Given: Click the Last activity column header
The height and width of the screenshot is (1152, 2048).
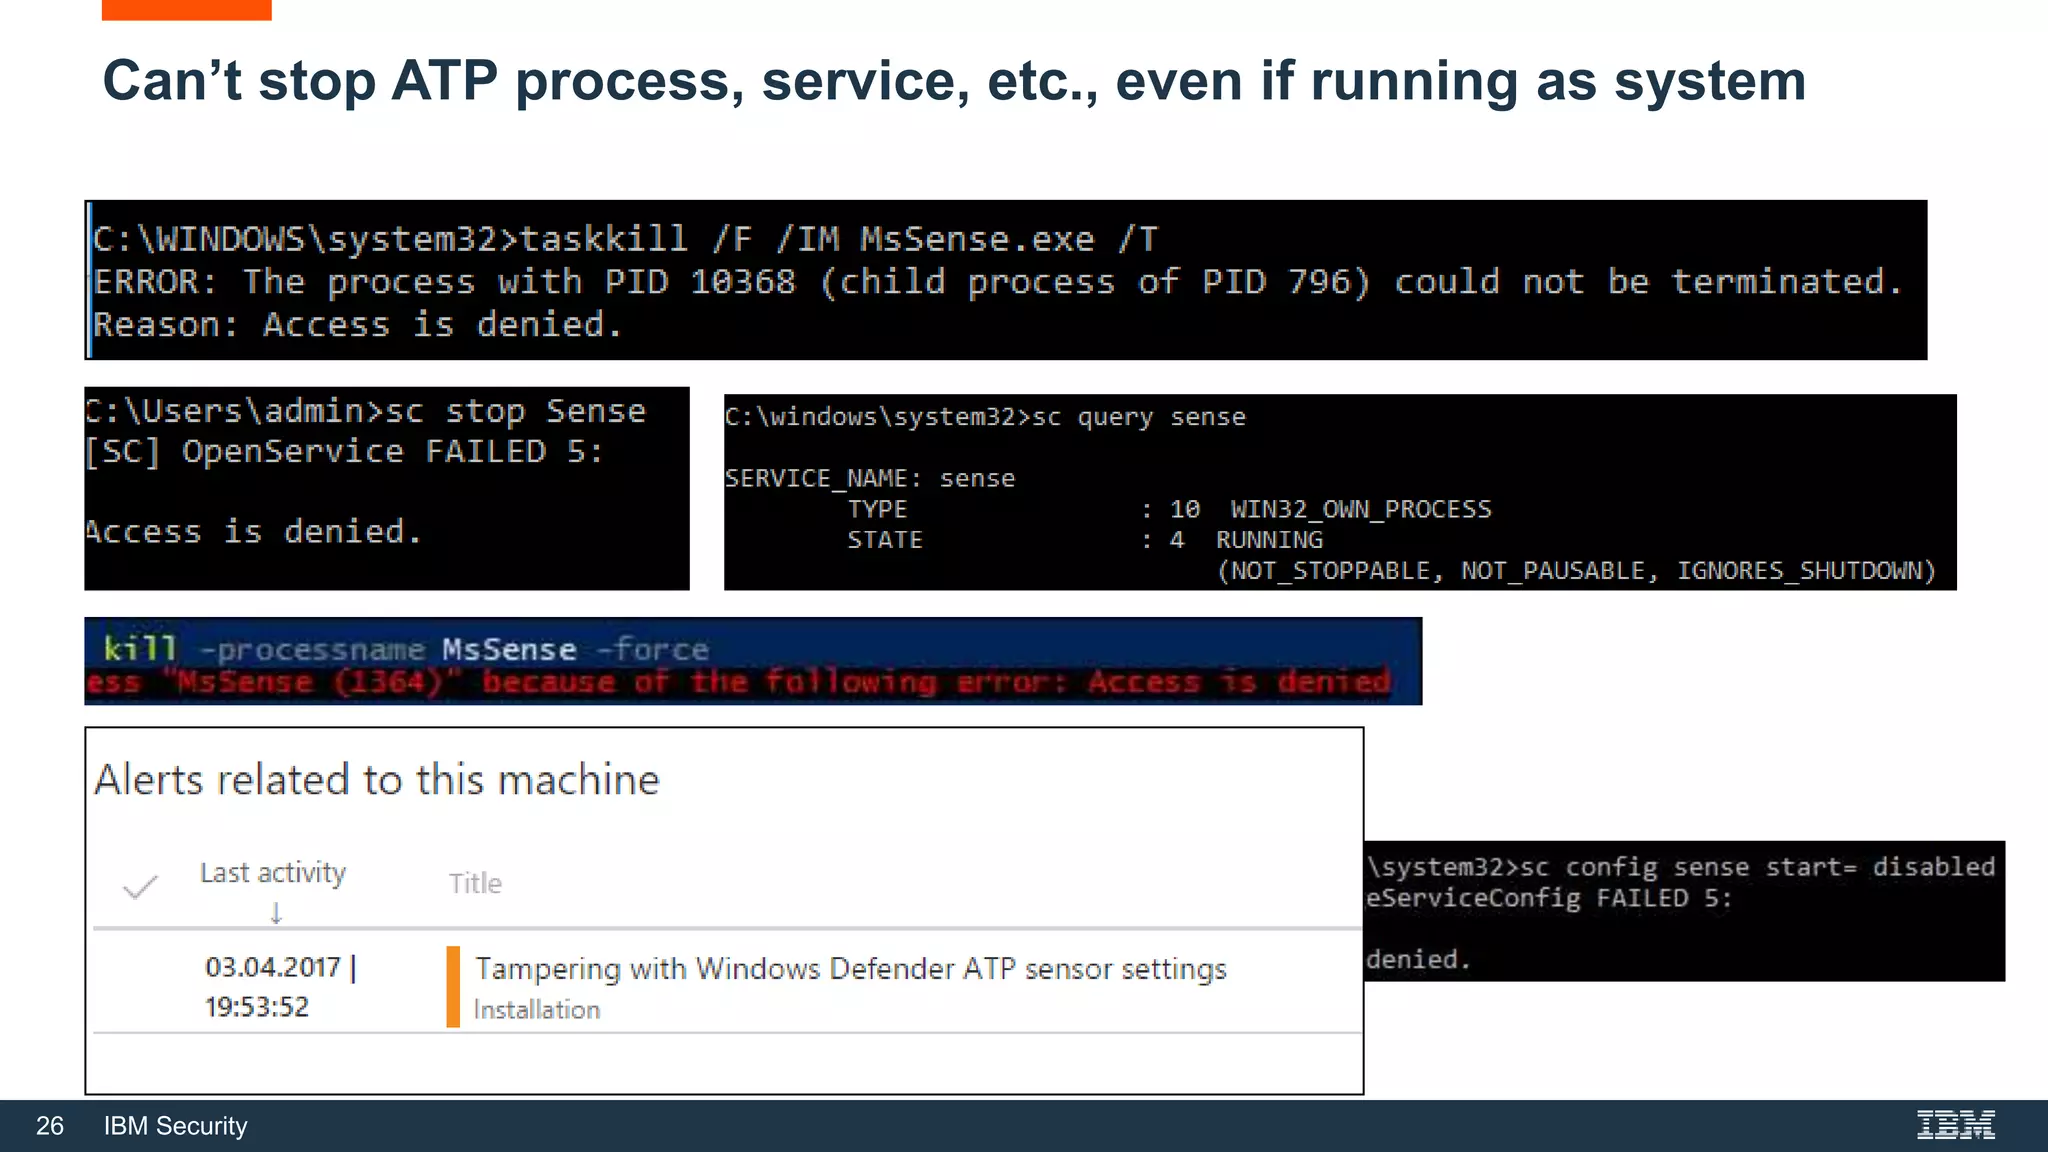Looking at the screenshot, I should pos(273,873).
